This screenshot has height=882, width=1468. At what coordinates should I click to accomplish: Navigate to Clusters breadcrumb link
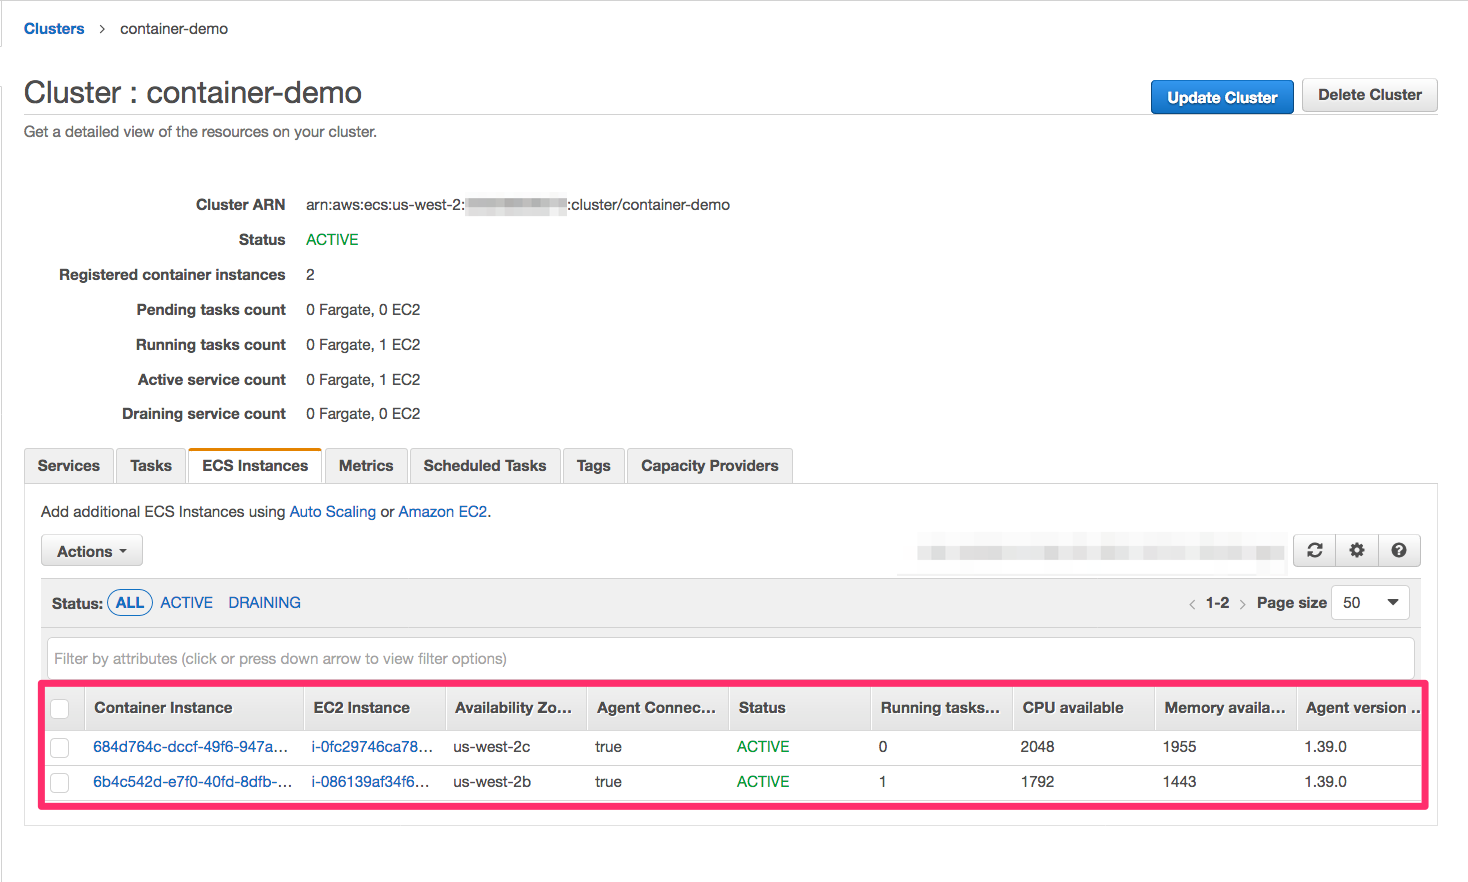coord(54,29)
